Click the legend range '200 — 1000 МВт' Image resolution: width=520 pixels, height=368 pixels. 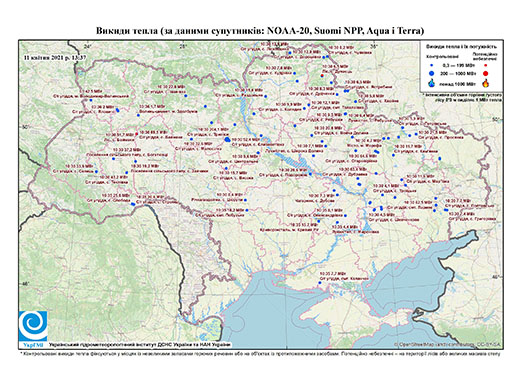pos(459,73)
